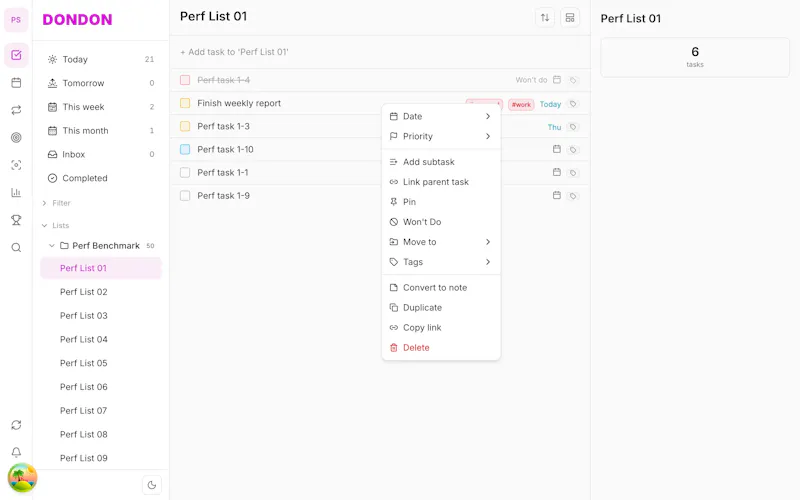The height and width of the screenshot is (500, 800).
Task: Check the Perf task 1-10 checkbox
Action: point(185,149)
